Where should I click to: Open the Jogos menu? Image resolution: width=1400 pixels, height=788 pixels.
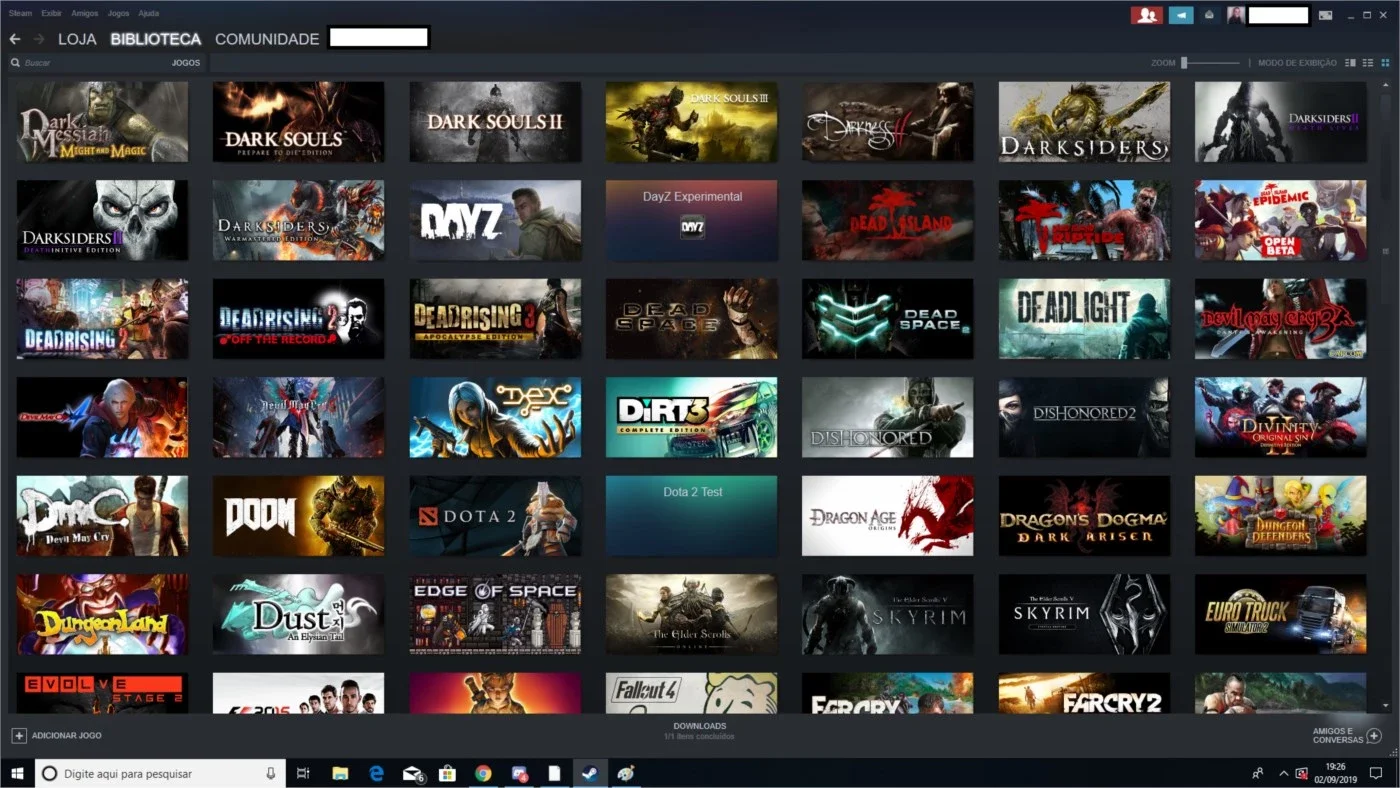click(118, 14)
